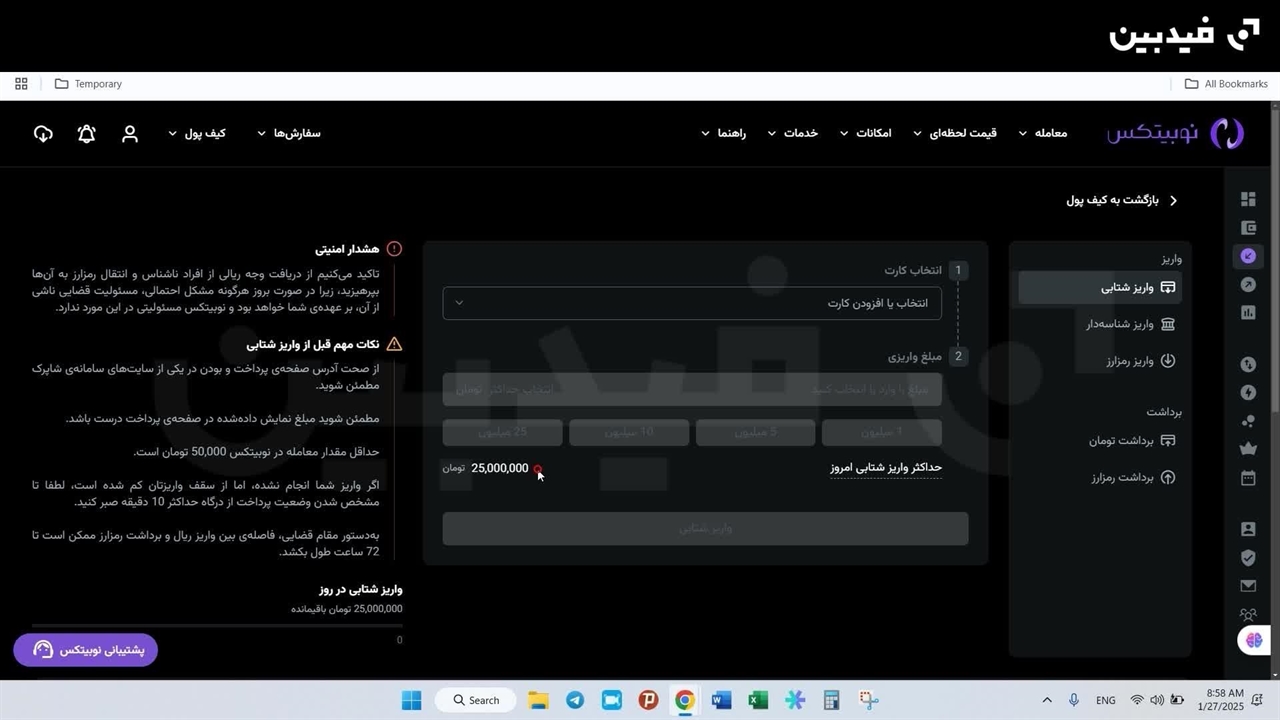The image size is (1280, 720).
Task: Open the calendar icon in right sidebar
Action: tap(1247, 478)
